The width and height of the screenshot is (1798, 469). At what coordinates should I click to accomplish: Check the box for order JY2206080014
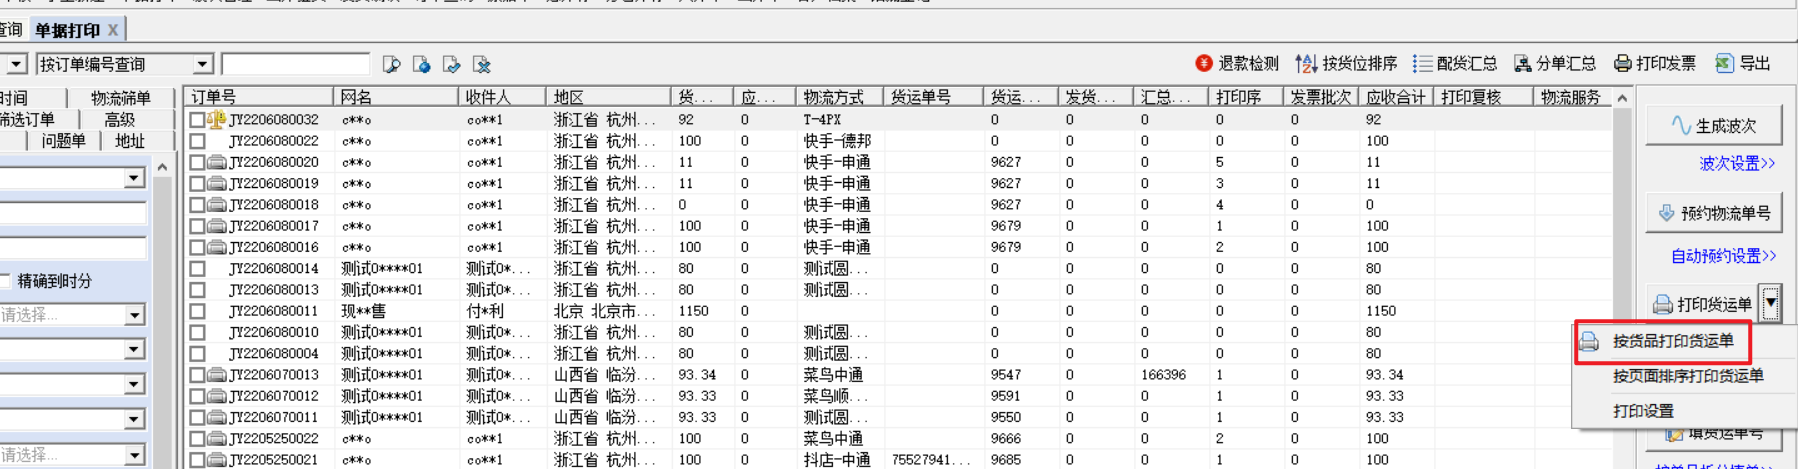[x=197, y=269]
